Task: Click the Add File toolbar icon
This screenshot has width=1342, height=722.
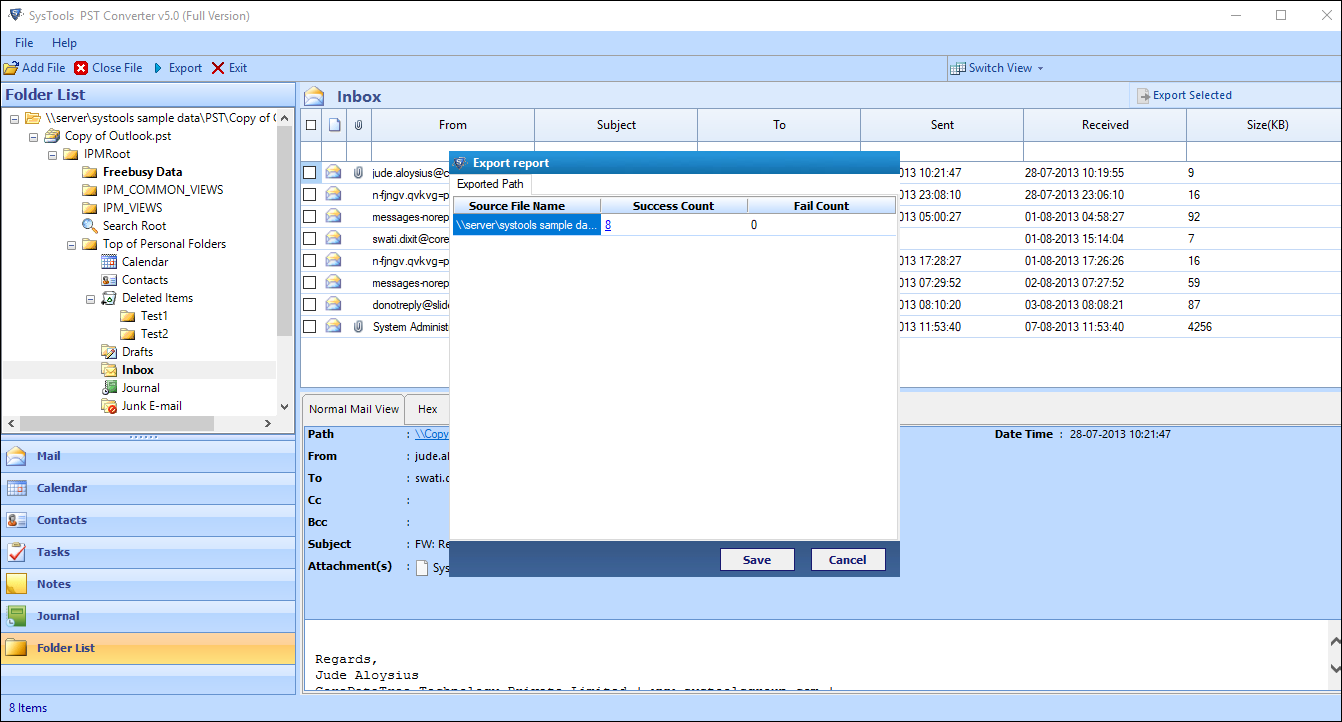Action: pyautogui.click(x=11, y=68)
